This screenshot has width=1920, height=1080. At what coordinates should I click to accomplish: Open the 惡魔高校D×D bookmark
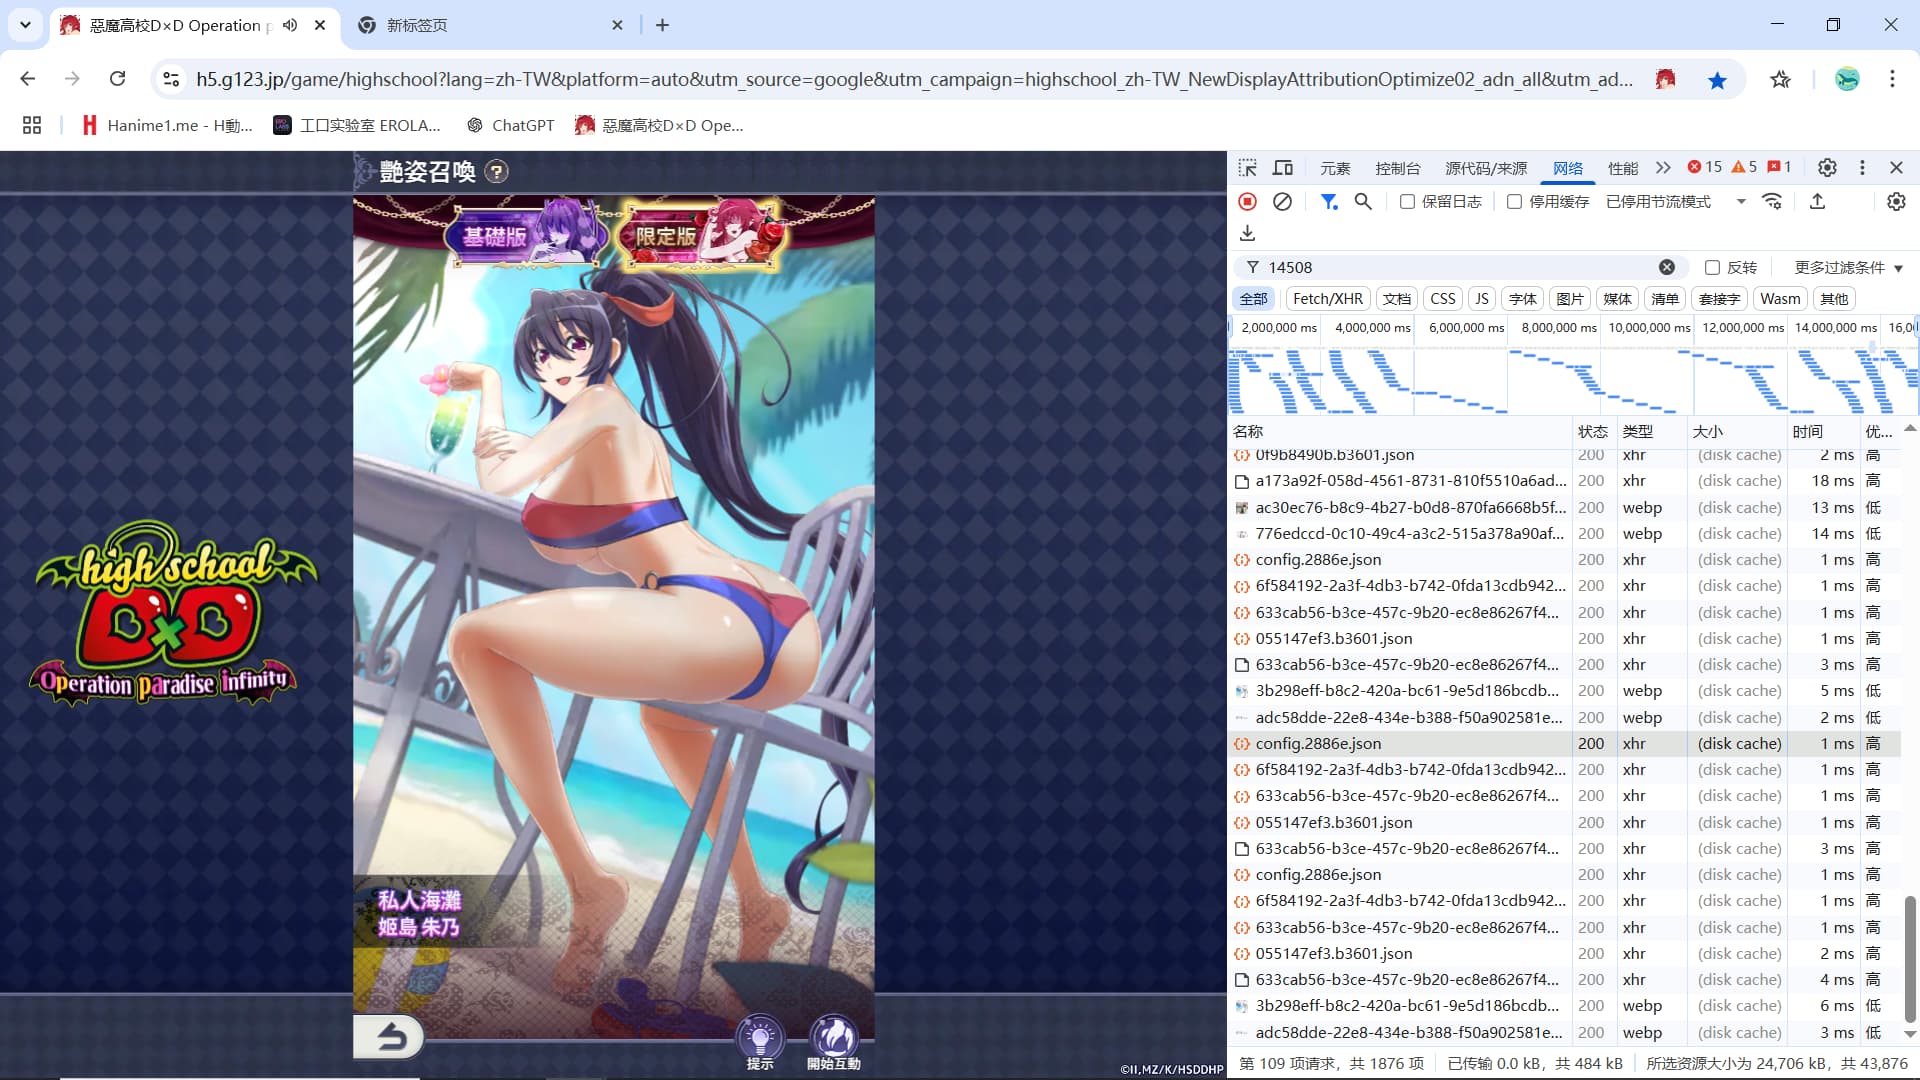(659, 125)
